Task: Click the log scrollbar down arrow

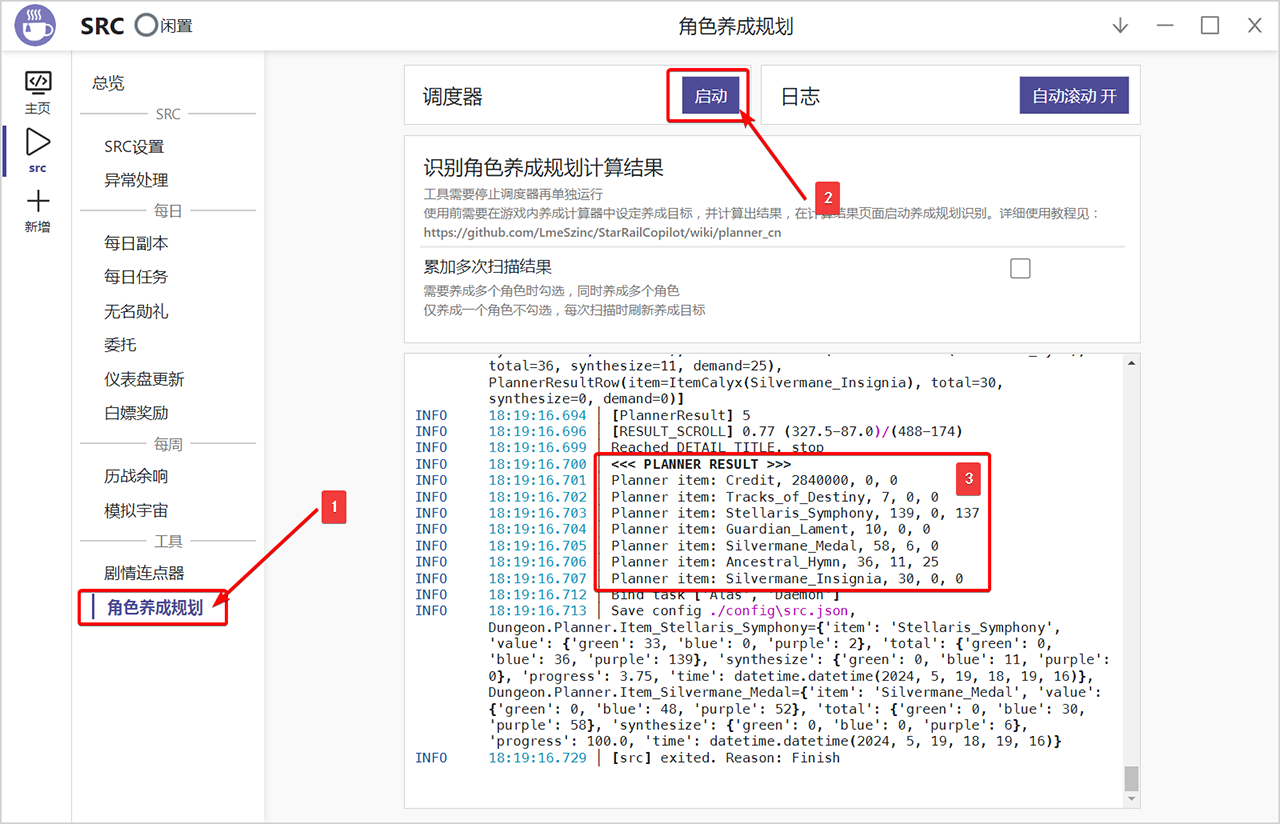Action: [x=1130, y=799]
